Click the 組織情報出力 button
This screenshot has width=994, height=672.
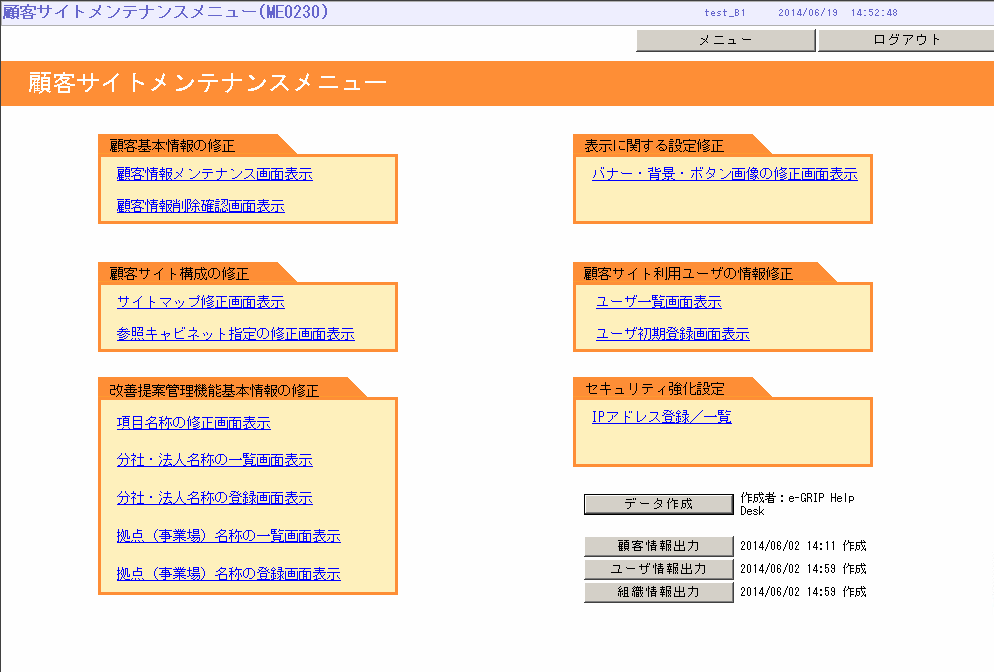pyautogui.click(x=659, y=591)
